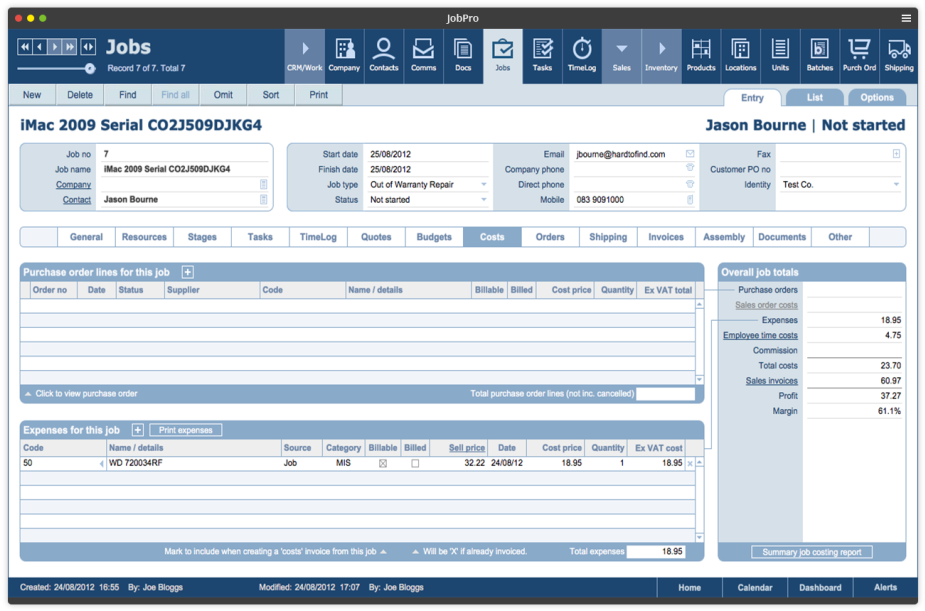Click the Mobile phone dial icon
The image size is (925, 611).
[690, 200]
